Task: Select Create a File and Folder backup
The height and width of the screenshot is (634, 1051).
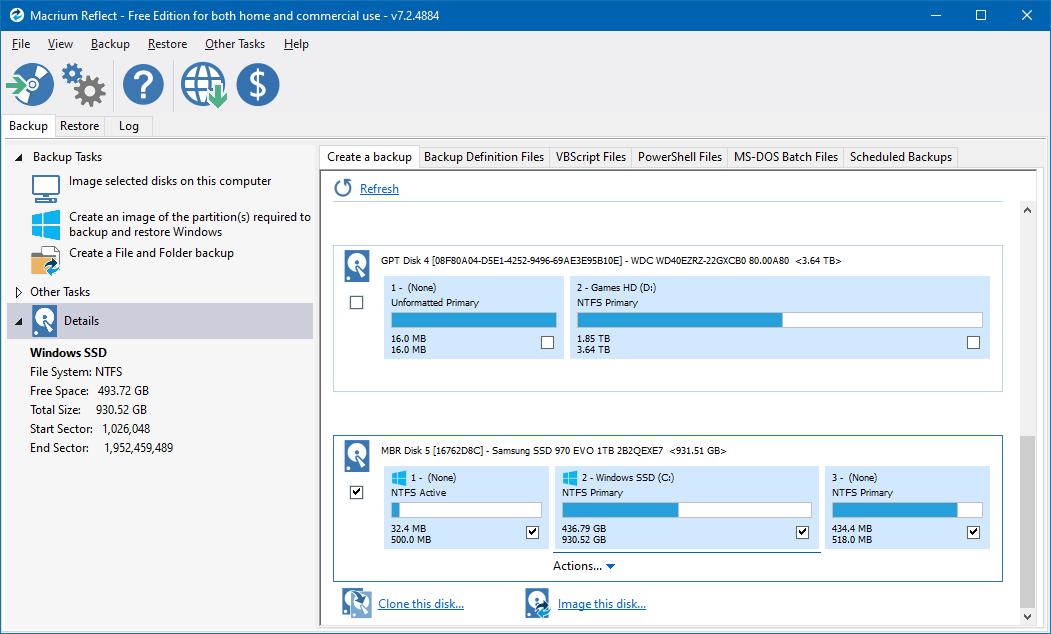Action: [x=151, y=253]
